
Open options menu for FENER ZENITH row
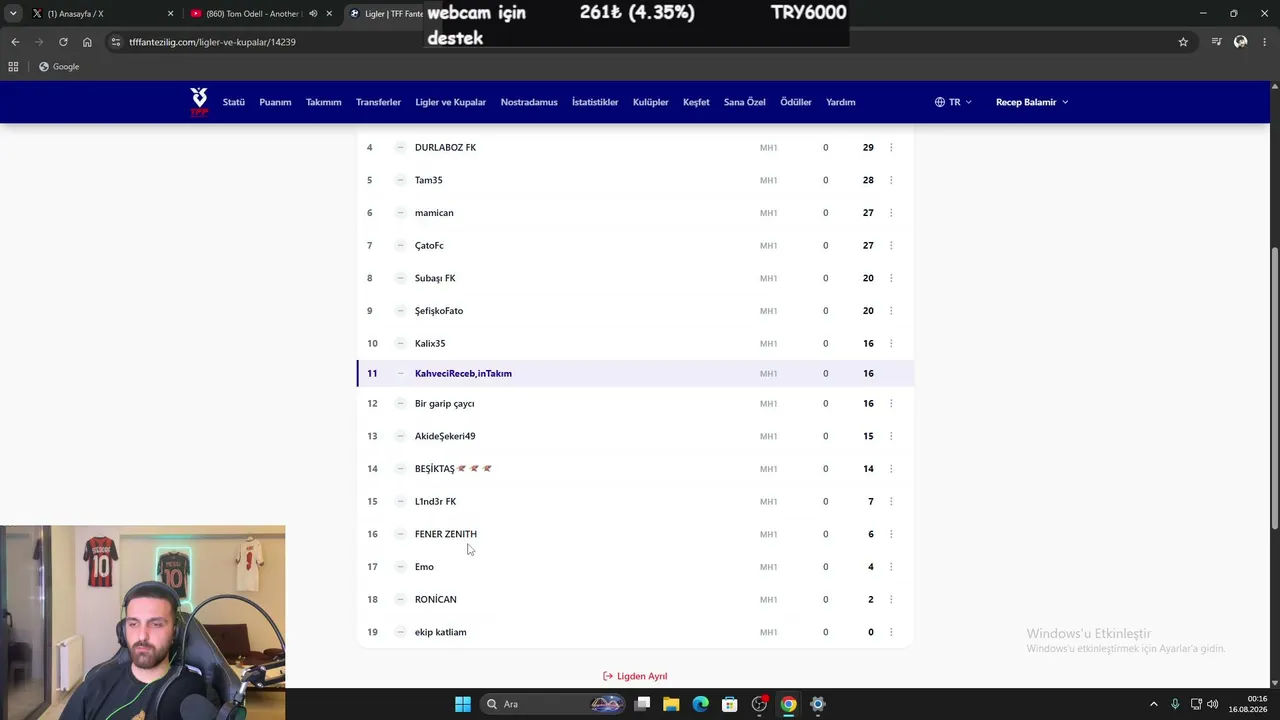point(891,534)
